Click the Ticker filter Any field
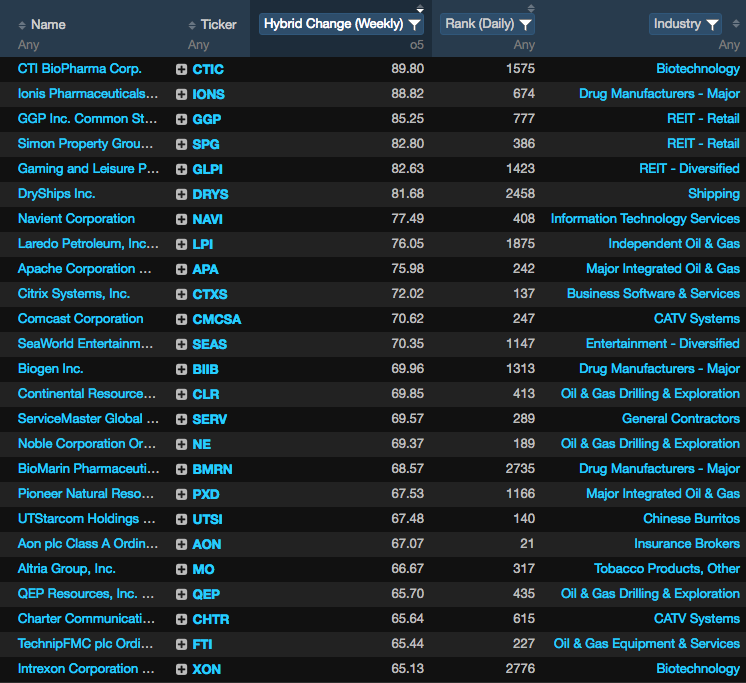The width and height of the screenshot is (746, 683). 198,45
